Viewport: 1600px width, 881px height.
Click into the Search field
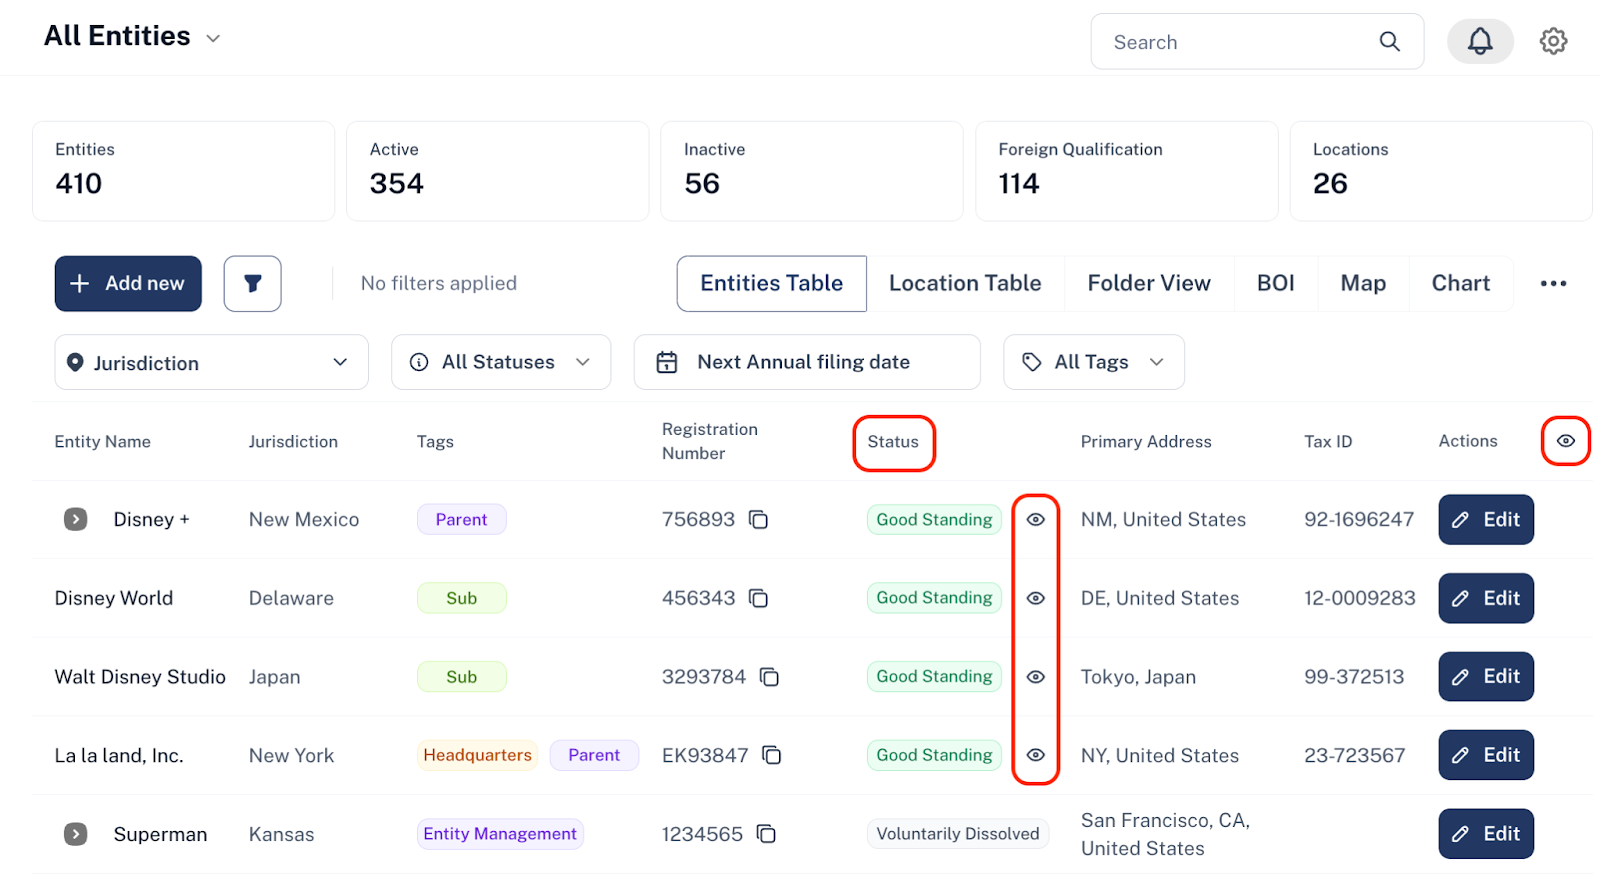(1240, 42)
